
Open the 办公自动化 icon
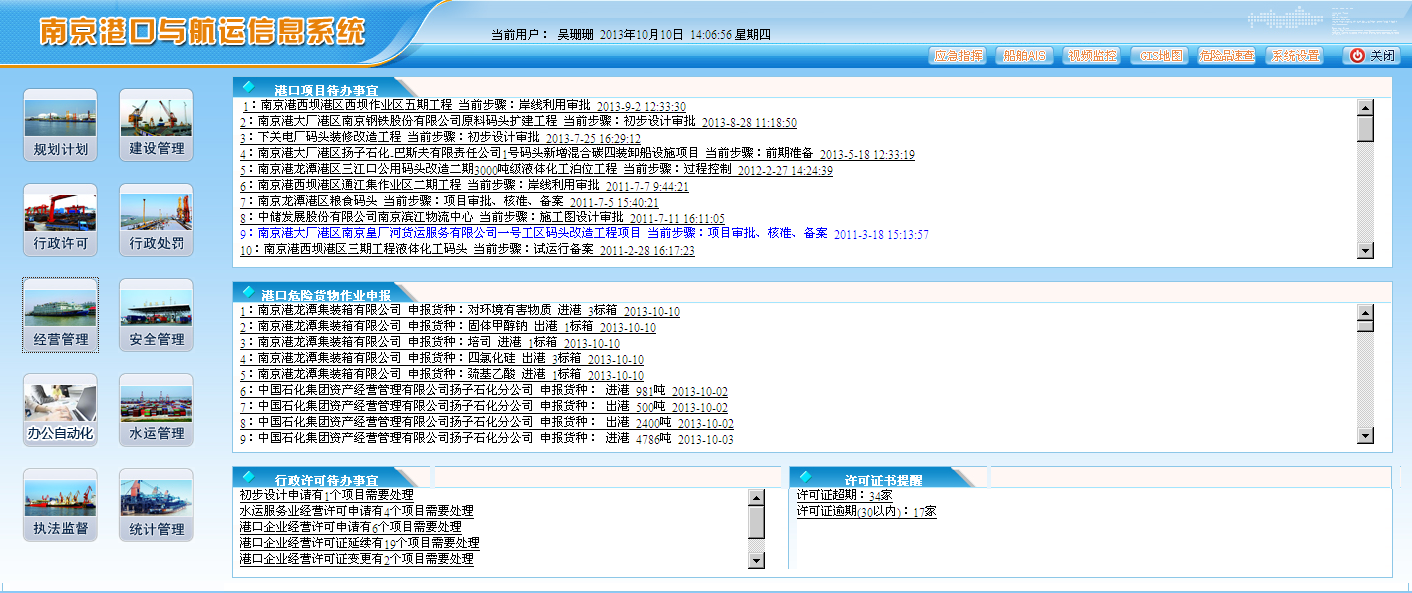(60, 411)
